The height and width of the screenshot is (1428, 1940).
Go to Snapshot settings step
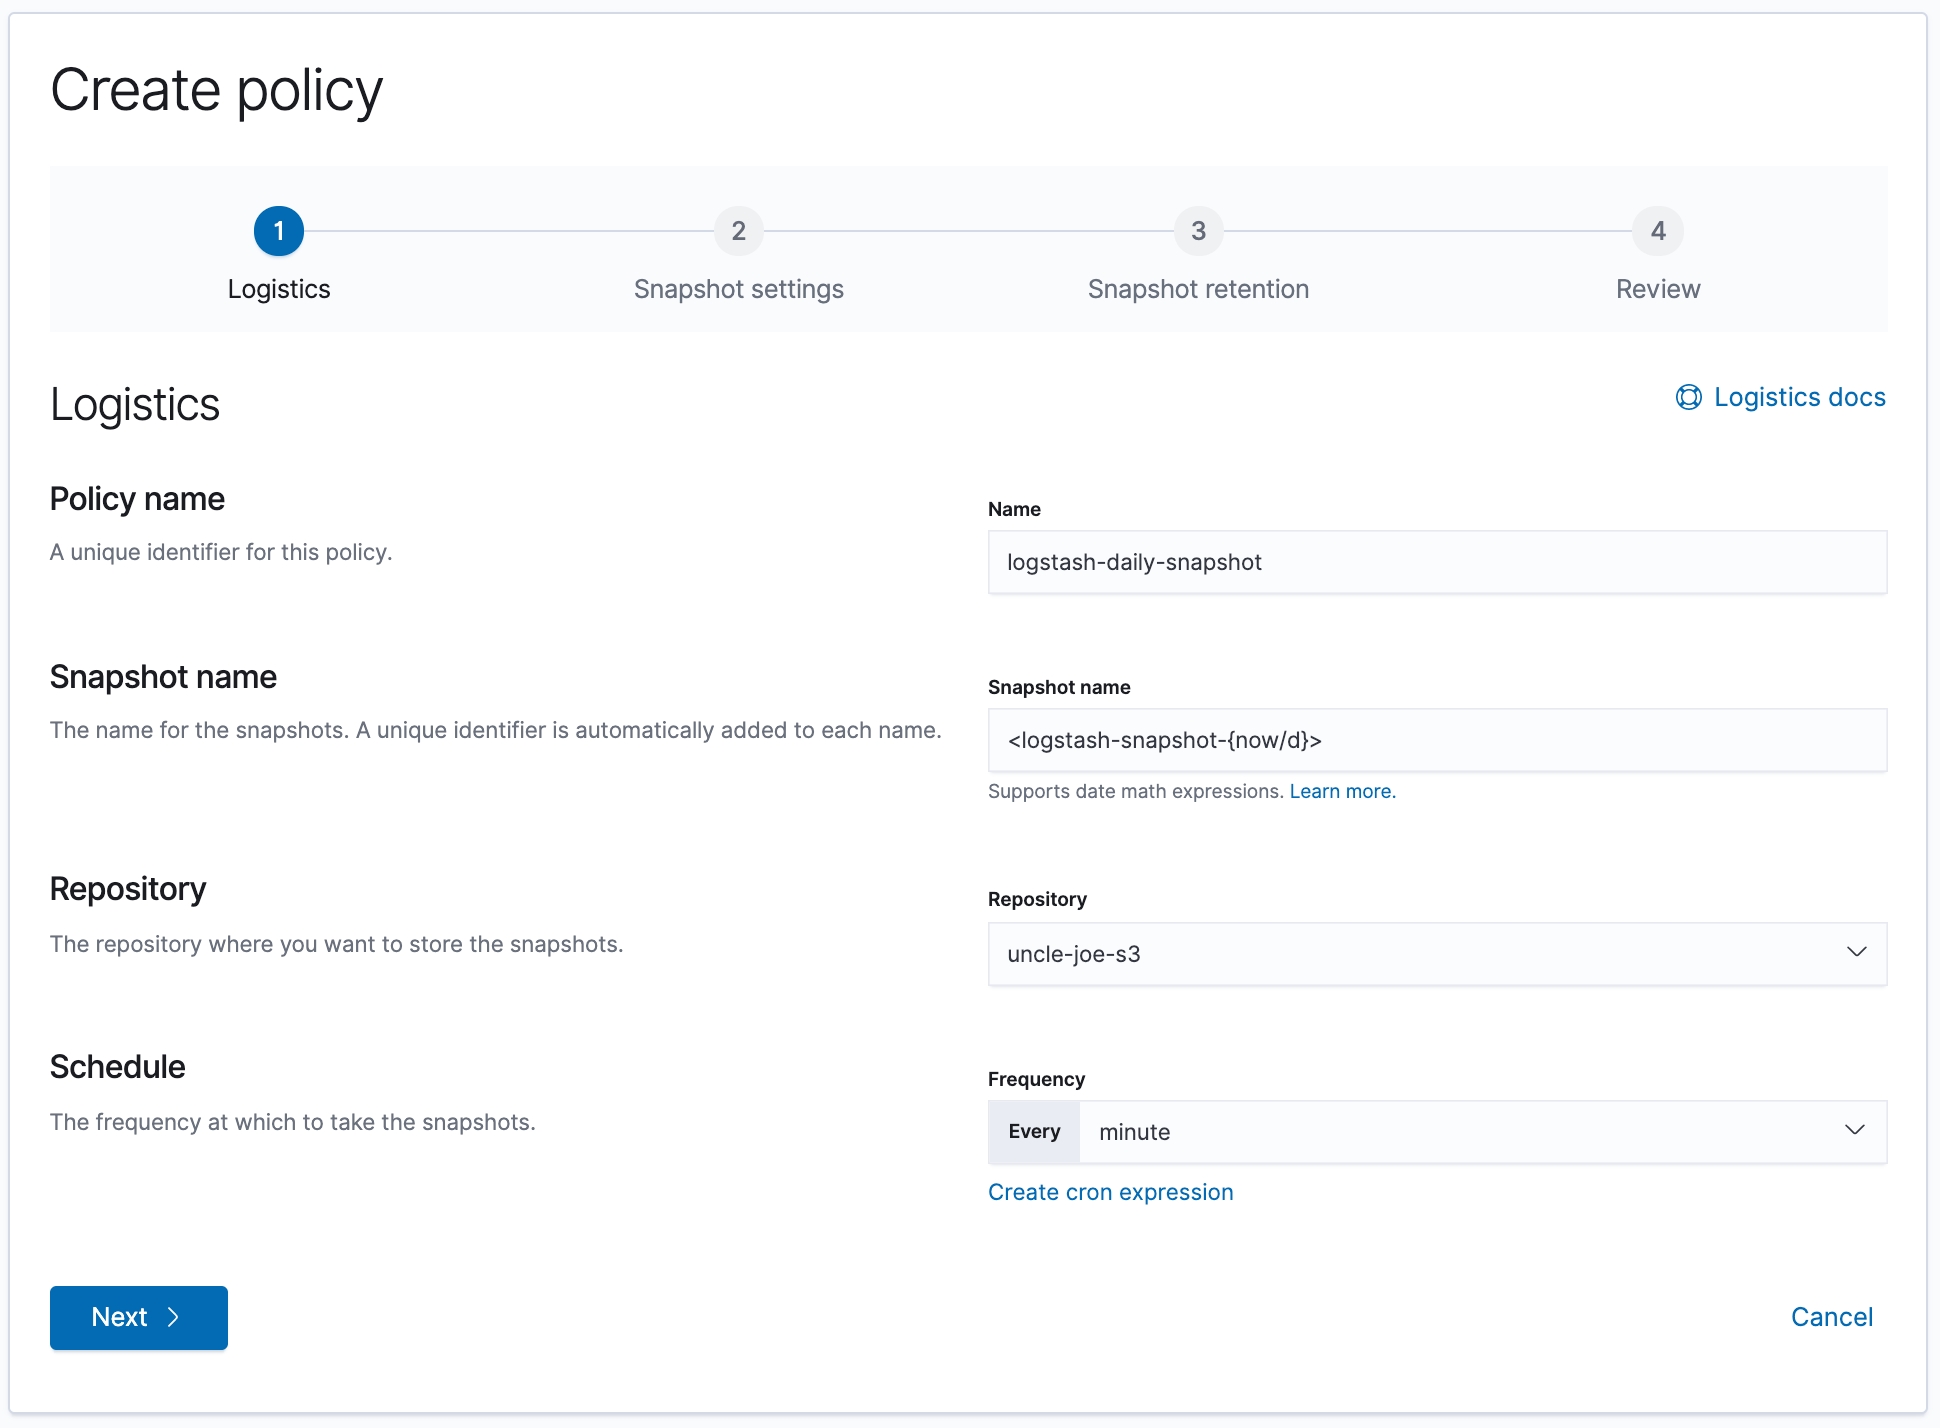click(738, 289)
